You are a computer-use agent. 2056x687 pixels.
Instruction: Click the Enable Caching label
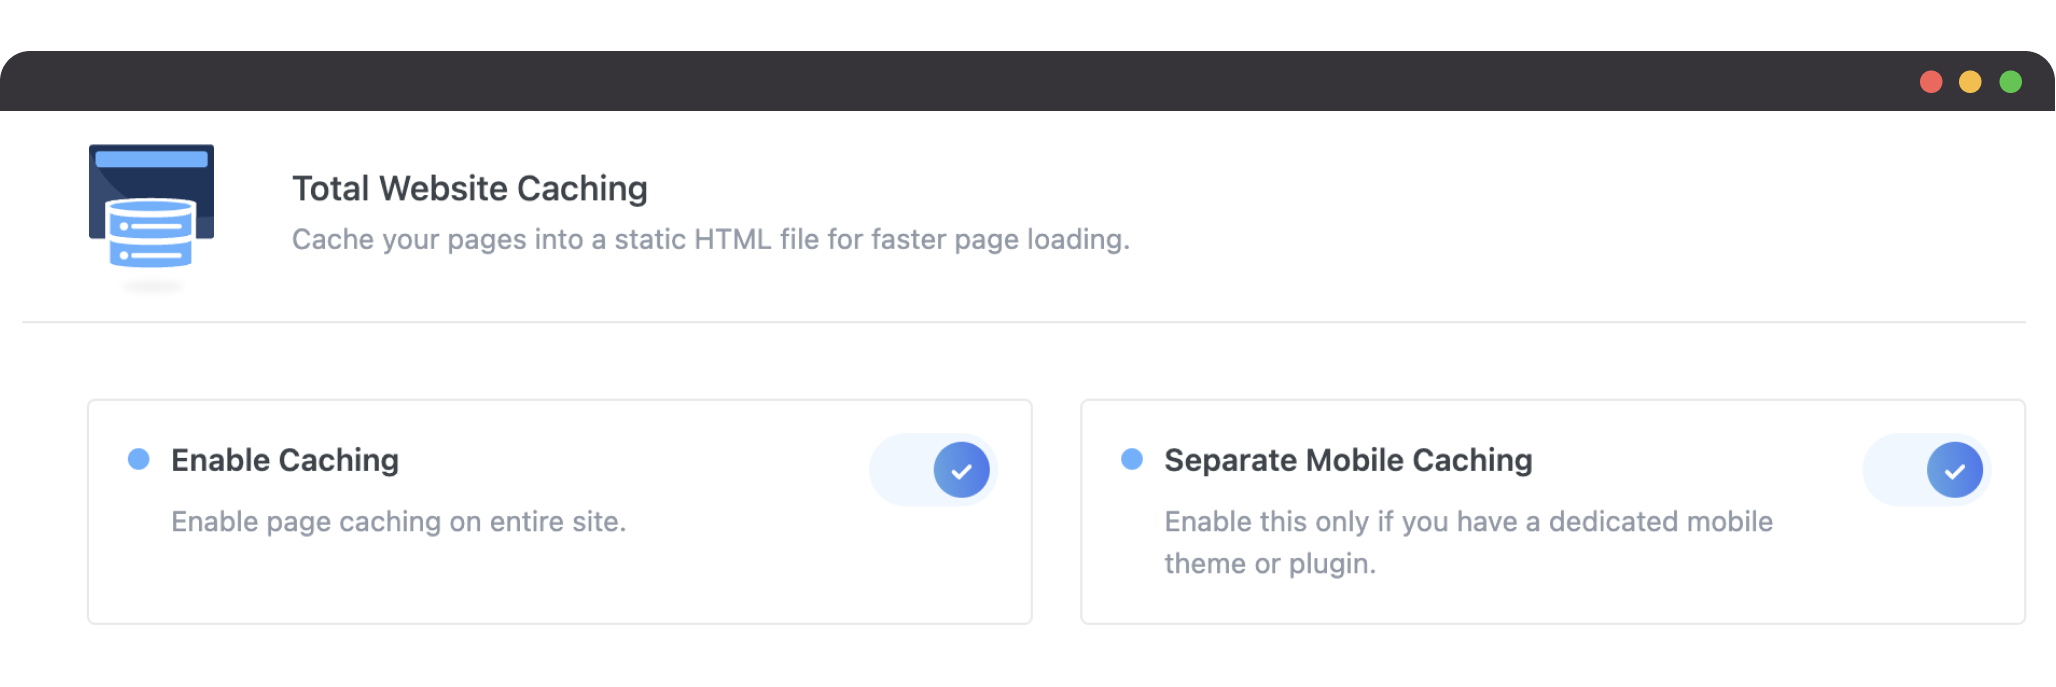point(285,460)
